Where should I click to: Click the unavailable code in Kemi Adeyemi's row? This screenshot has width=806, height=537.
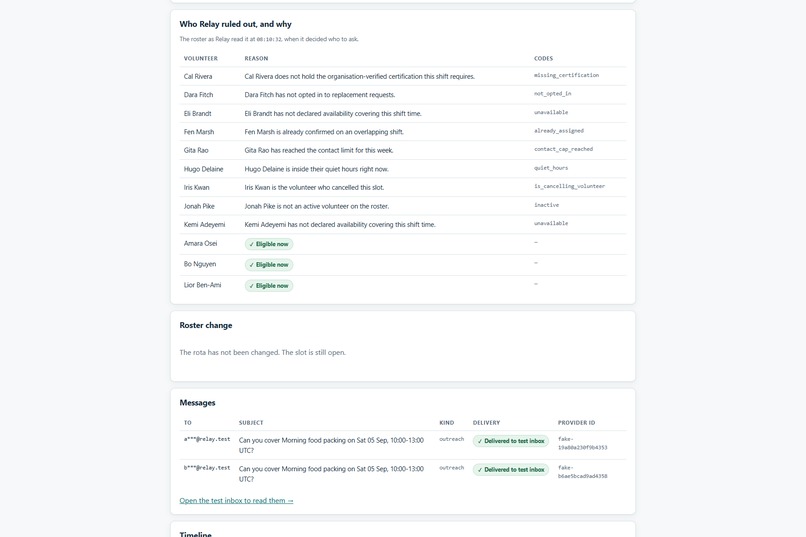pyautogui.click(x=551, y=224)
